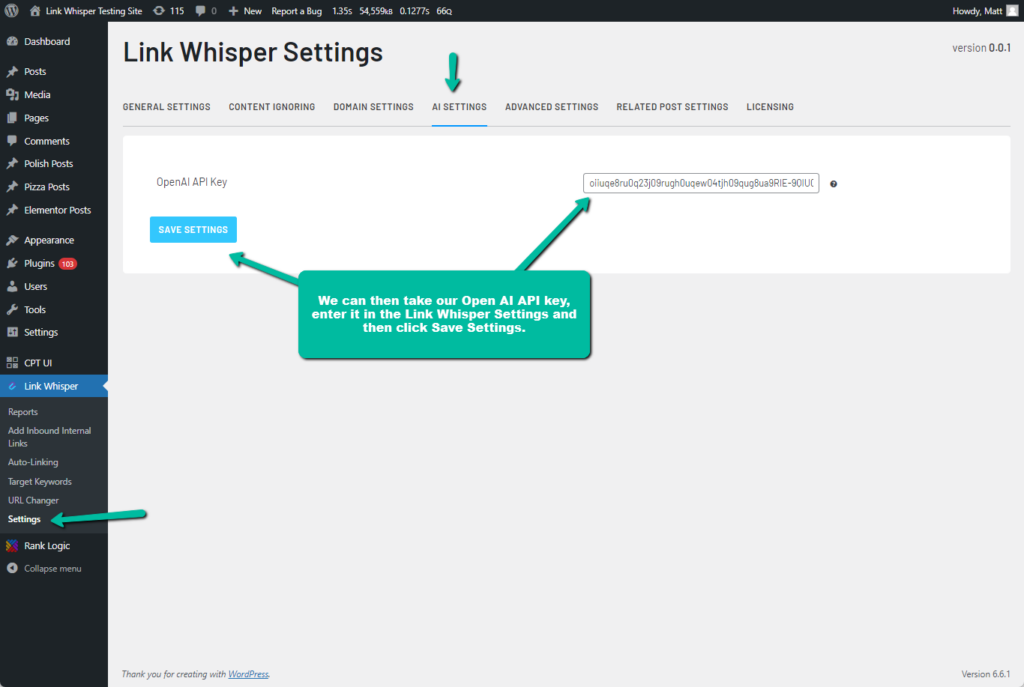Click the Comments speech bubble icon in sidebar
This screenshot has height=687, width=1024.
(12, 141)
